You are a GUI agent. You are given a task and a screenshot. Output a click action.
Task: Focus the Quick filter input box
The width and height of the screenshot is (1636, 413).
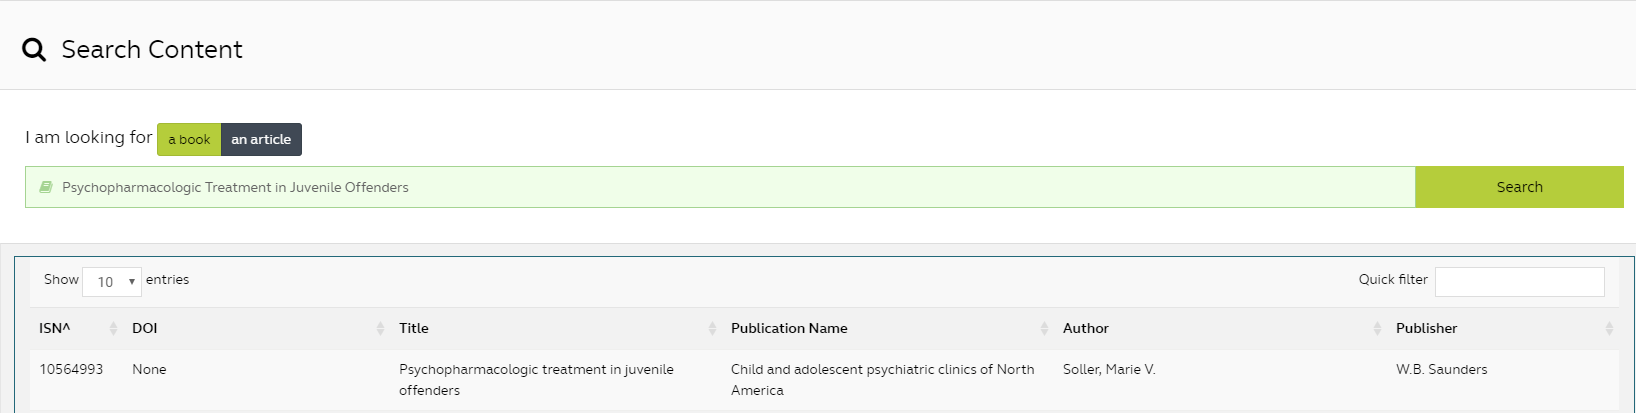point(1519,282)
